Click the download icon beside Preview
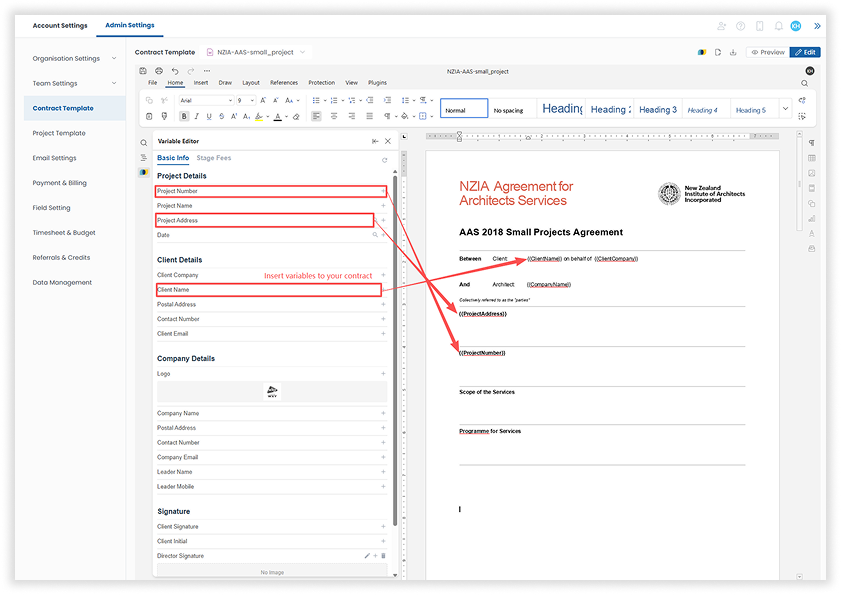This screenshot has width=841, height=595. point(733,52)
